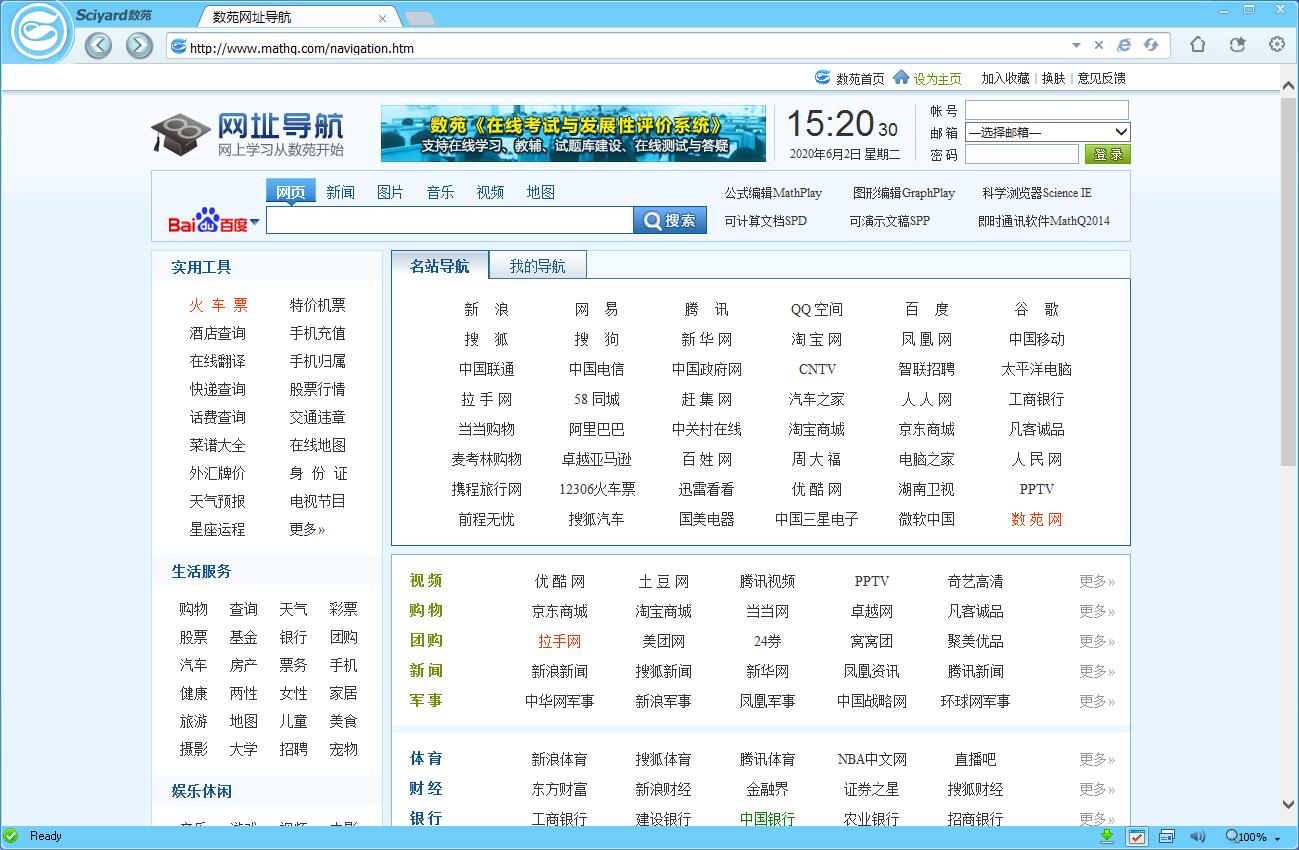Select the 网页 search tab
Image resolution: width=1299 pixels, height=850 pixels.
291,192
